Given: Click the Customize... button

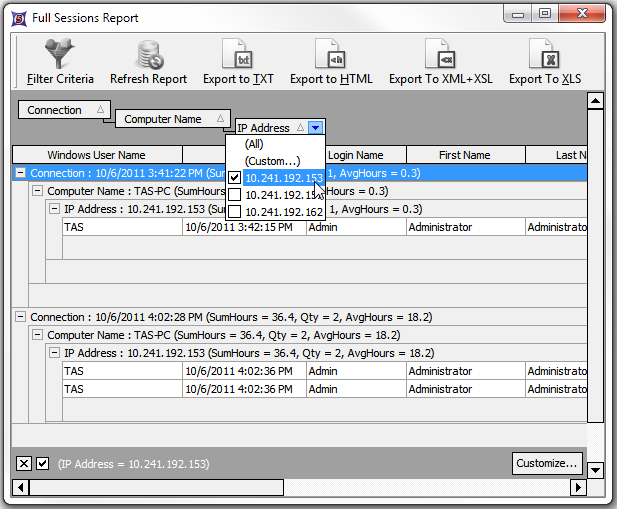Looking at the screenshot, I should click(x=547, y=463).
